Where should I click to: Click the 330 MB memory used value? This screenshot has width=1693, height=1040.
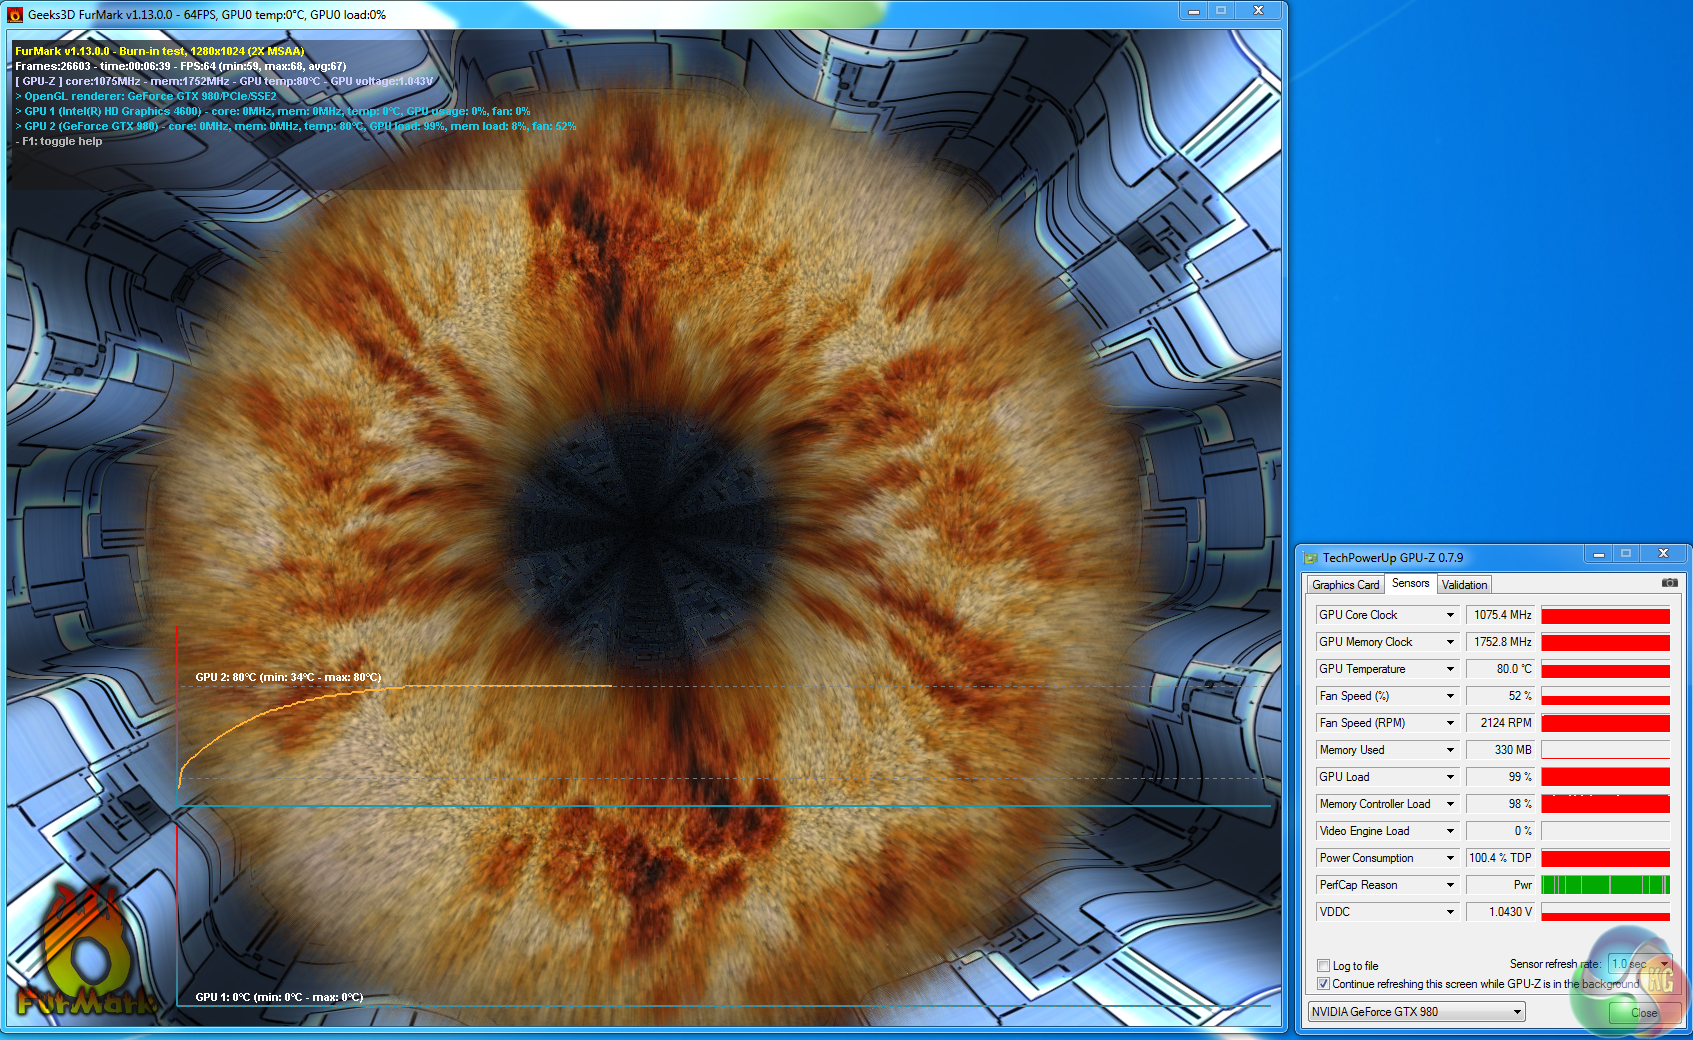tap(1501, 750)
